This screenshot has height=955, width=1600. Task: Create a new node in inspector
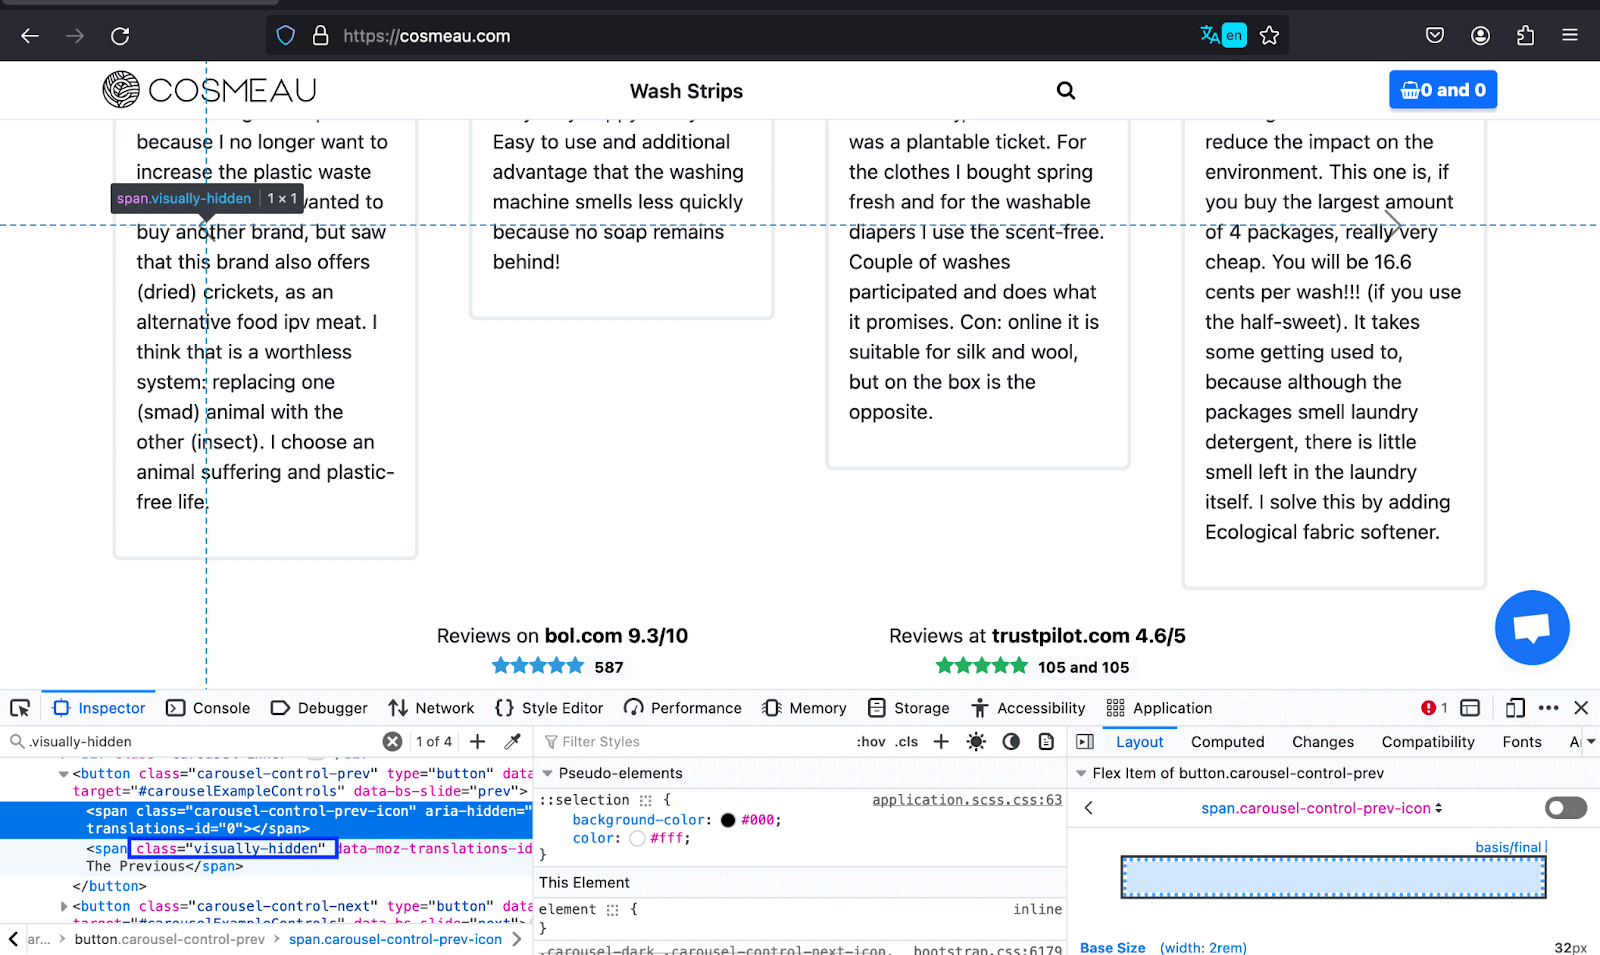(x=478, y=742)
